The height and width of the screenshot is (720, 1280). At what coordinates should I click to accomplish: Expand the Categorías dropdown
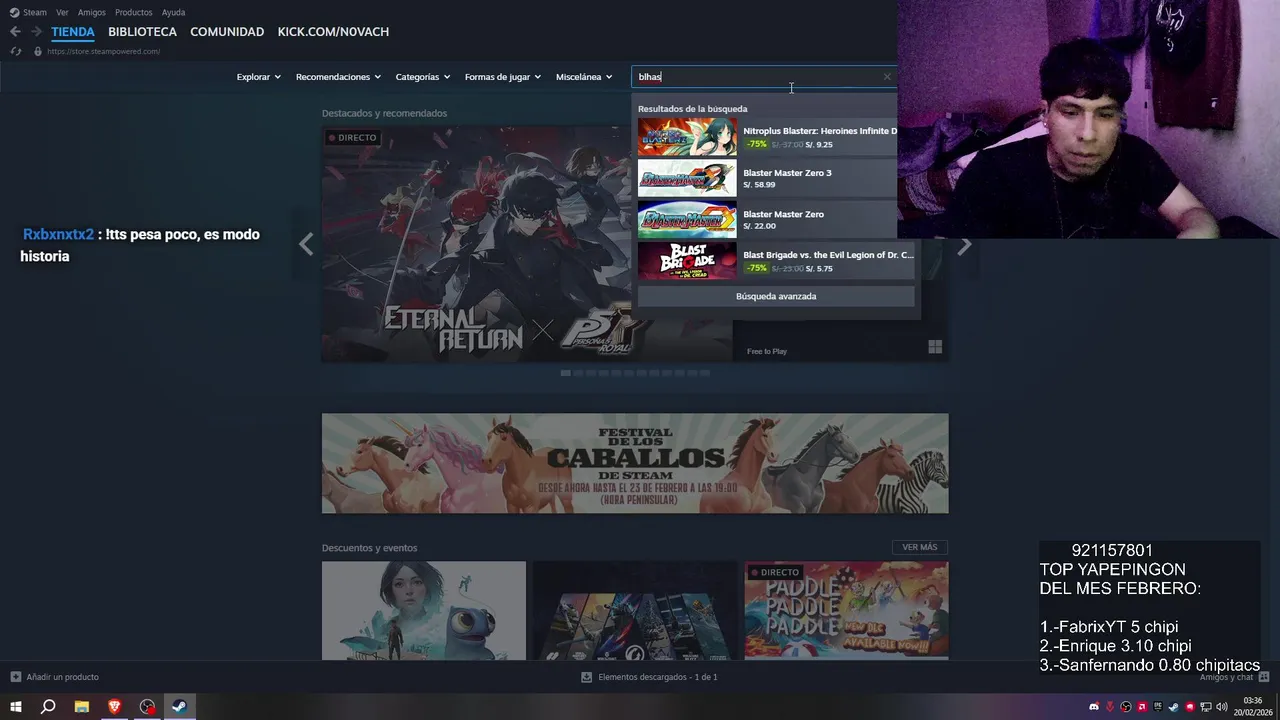coord(422,77)
